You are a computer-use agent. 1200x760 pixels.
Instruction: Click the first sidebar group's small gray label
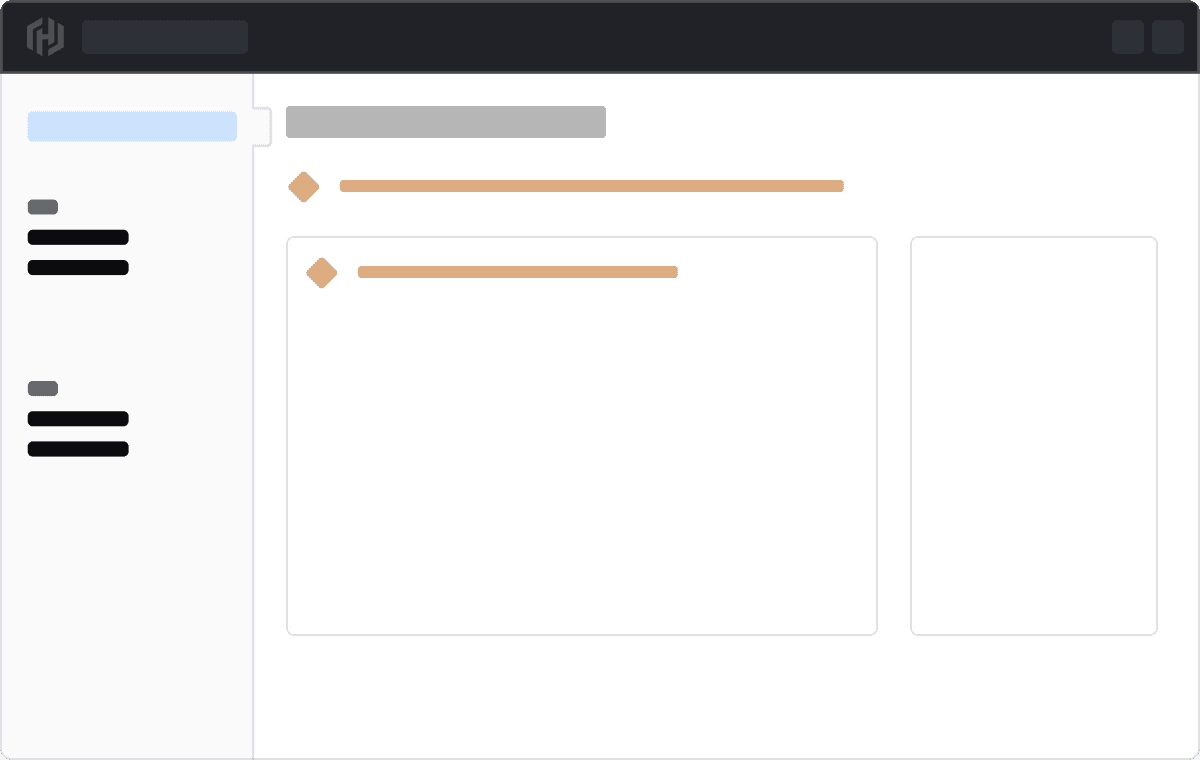tap(43, 208)
